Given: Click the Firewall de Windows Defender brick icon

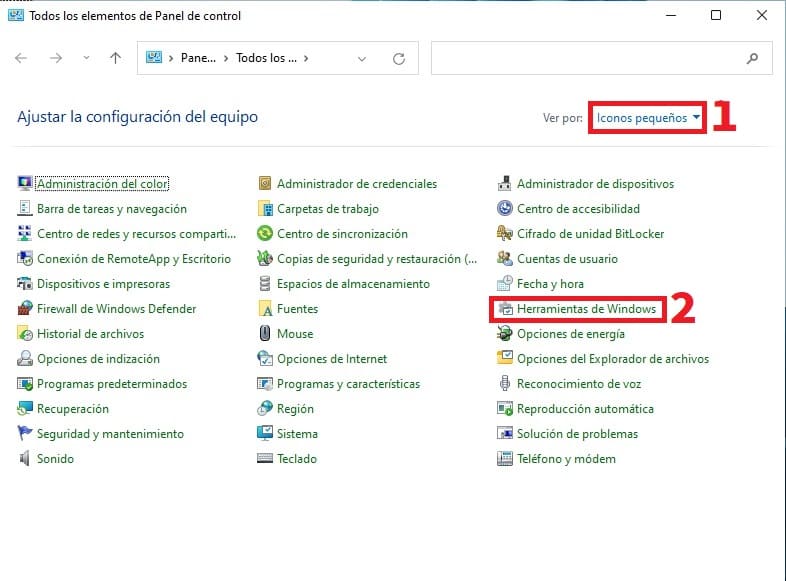Looking at the screenshot, I should [x=25, y=309].
